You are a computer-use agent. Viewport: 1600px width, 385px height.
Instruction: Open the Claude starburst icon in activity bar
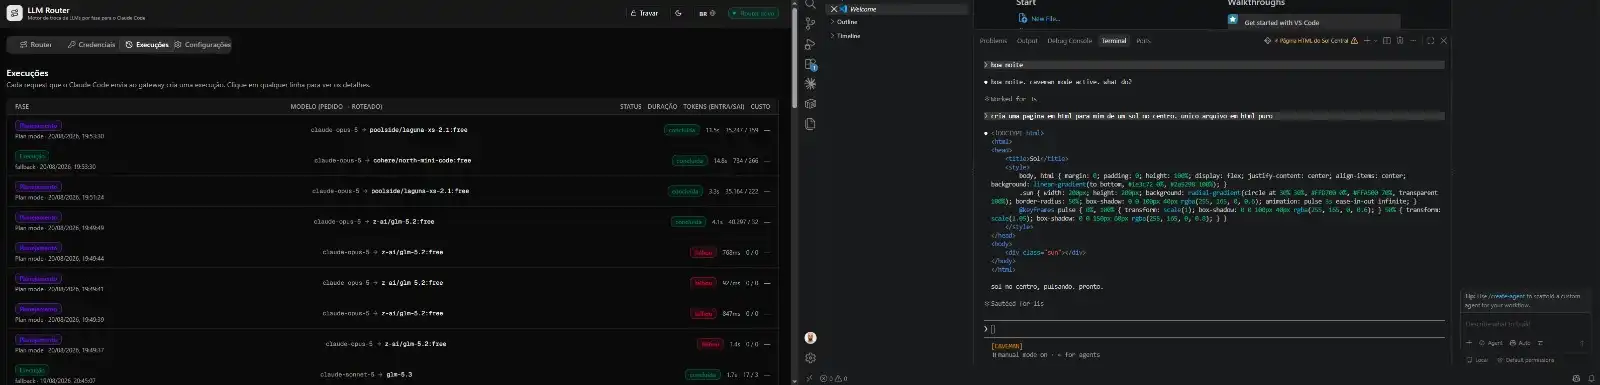click(x=810, y=84)
